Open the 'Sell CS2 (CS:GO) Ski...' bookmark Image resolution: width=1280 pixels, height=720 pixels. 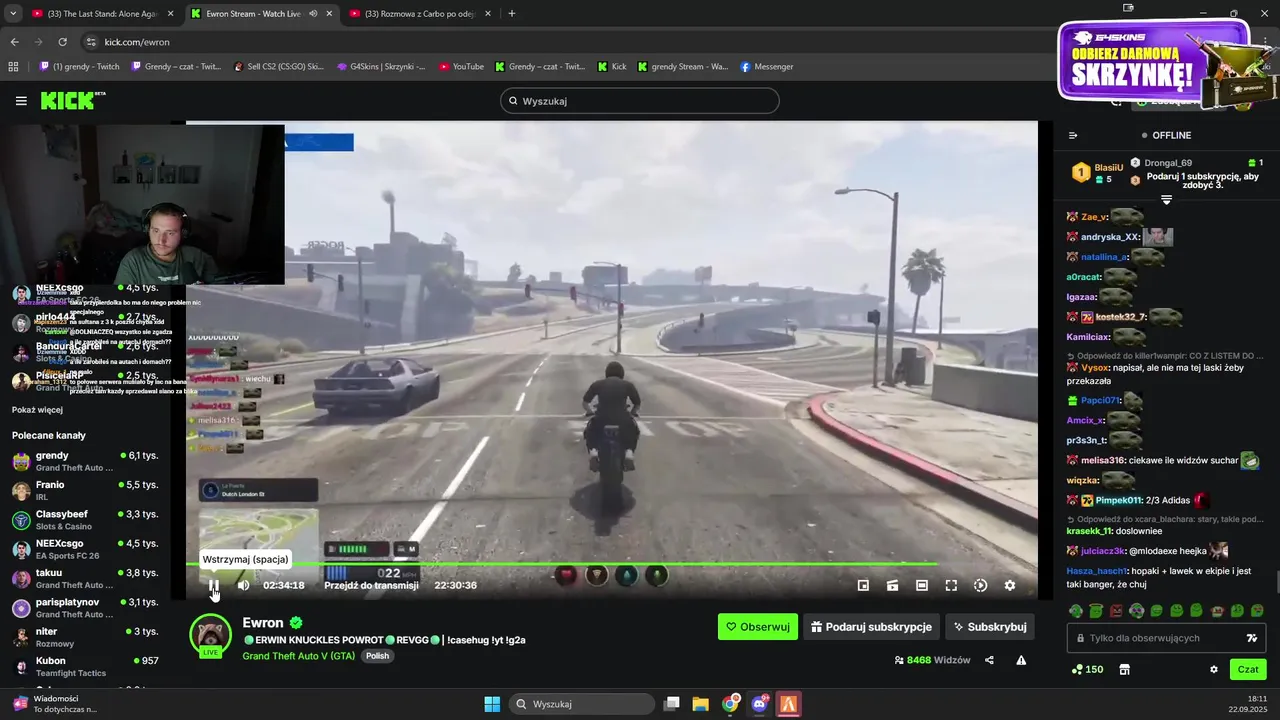tap(278, 67)
